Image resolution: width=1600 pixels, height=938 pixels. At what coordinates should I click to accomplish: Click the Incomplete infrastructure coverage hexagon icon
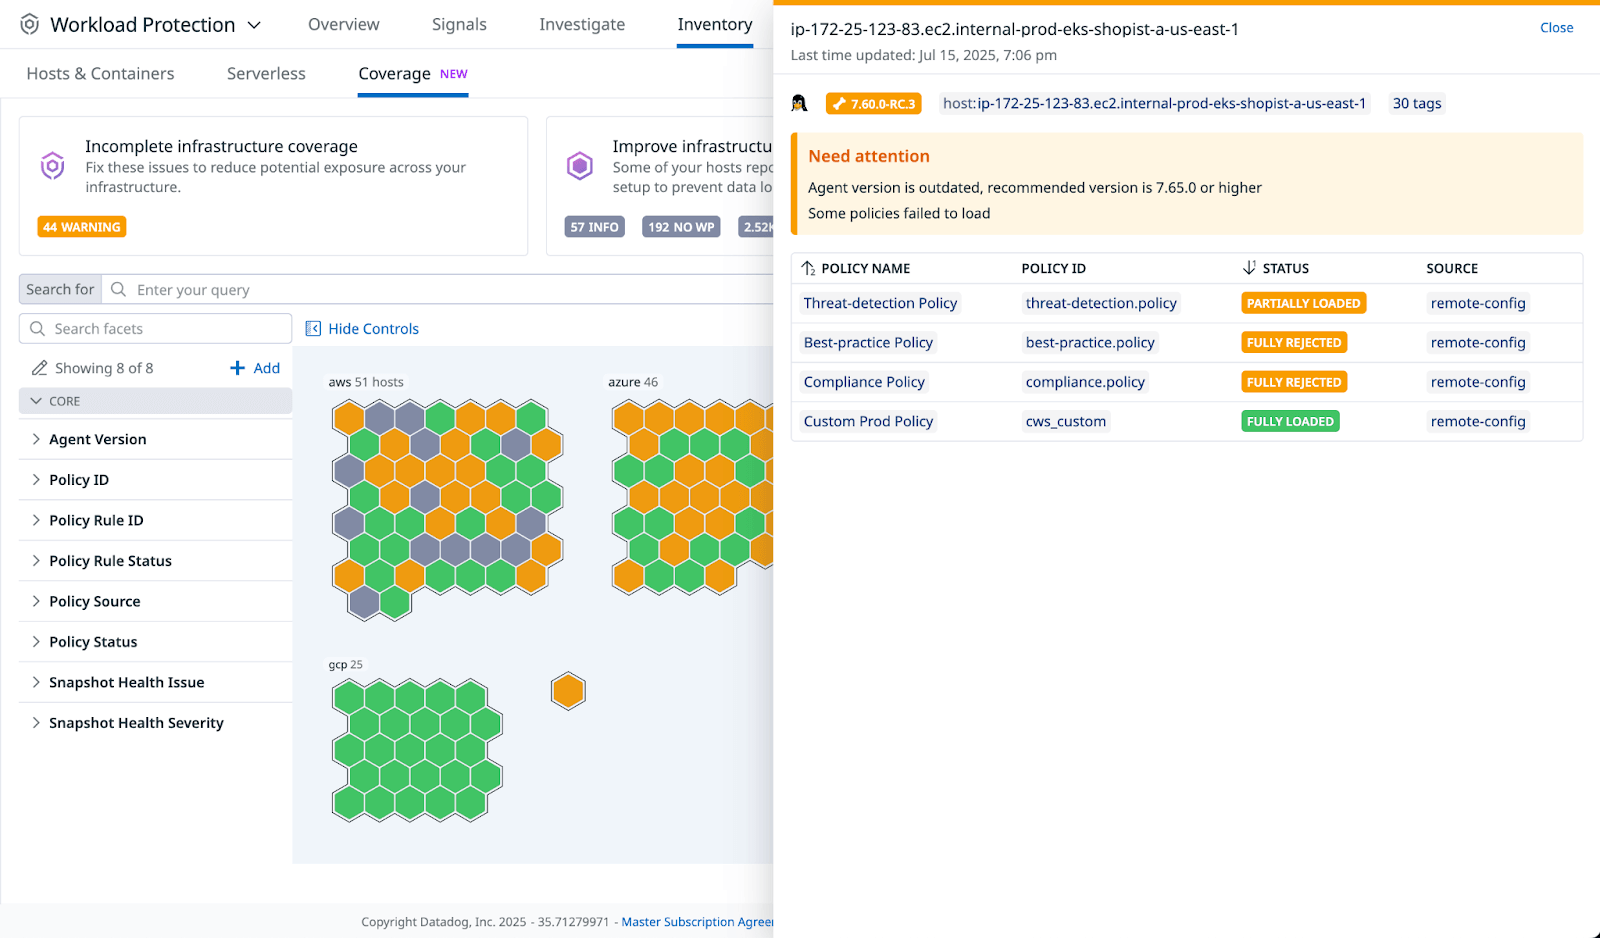(x=52, y=165)
